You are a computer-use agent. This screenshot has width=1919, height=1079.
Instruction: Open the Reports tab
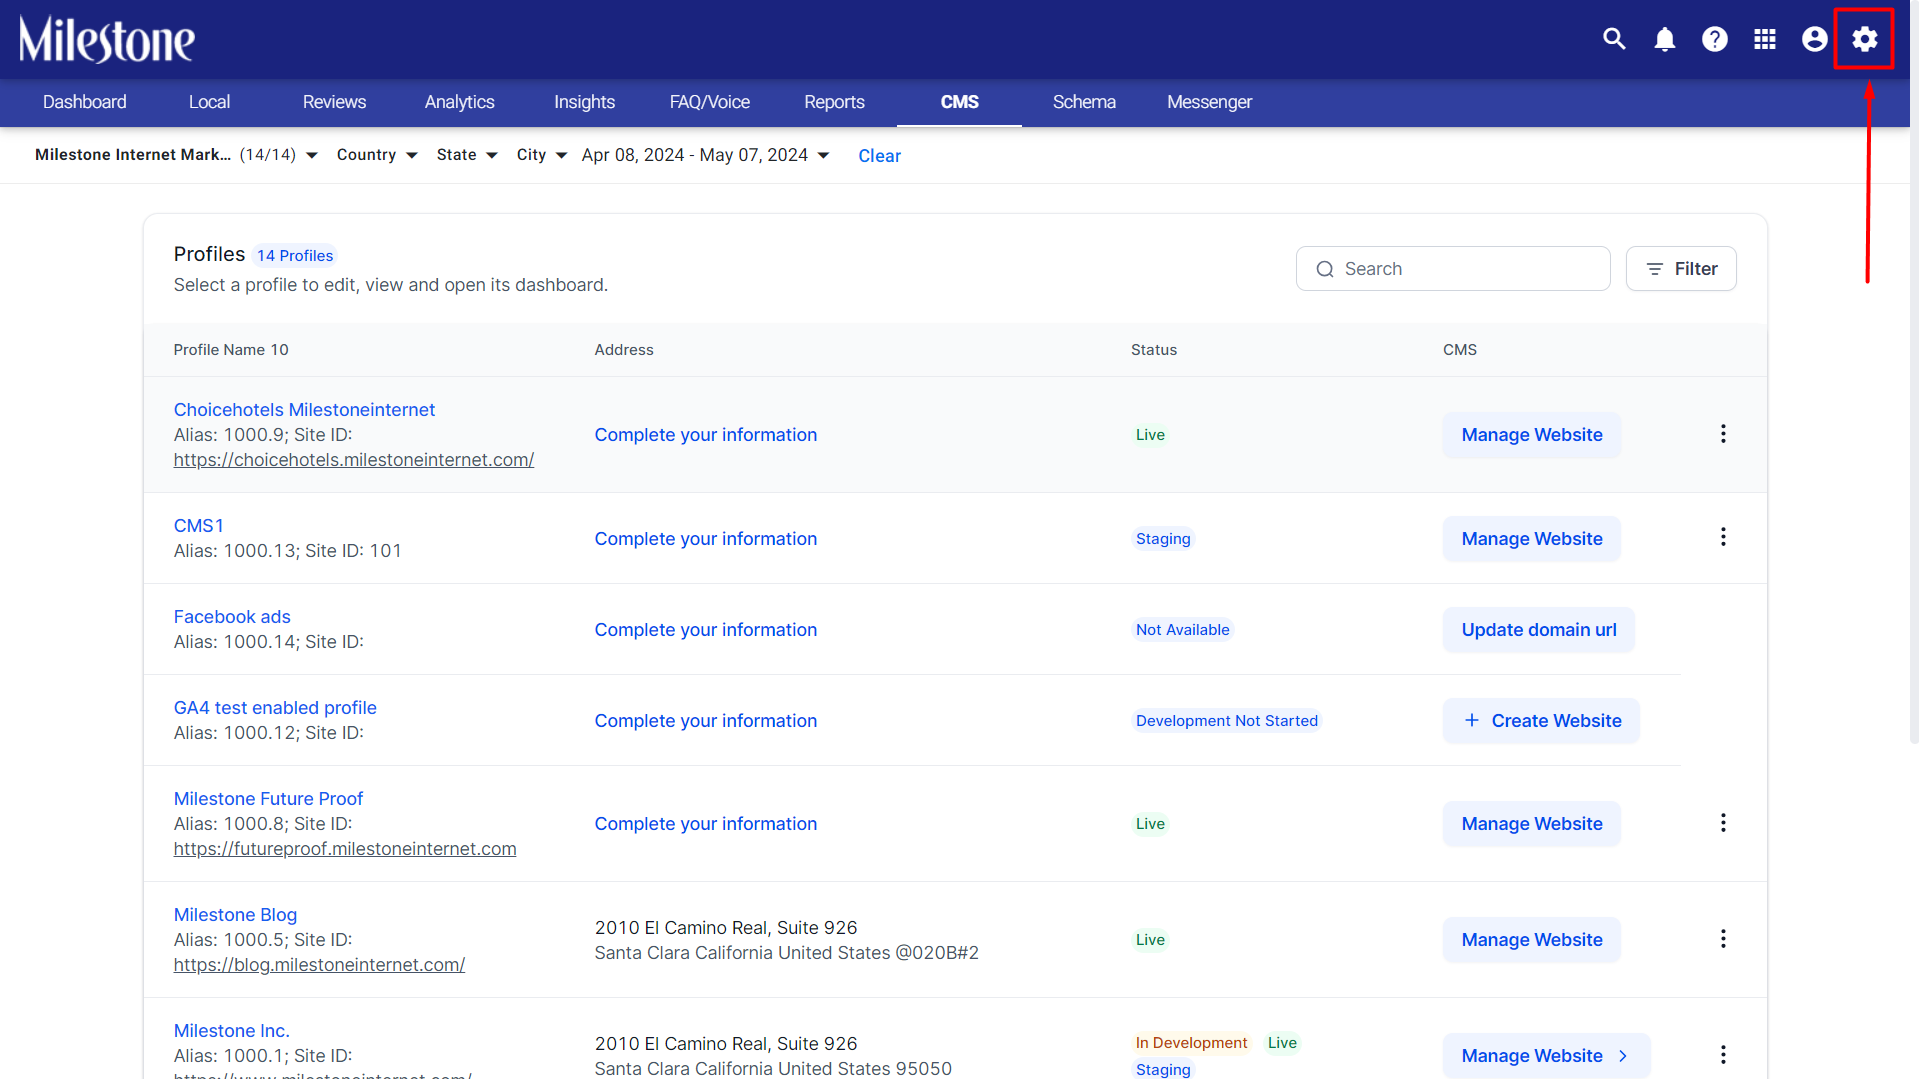[834, 102]
